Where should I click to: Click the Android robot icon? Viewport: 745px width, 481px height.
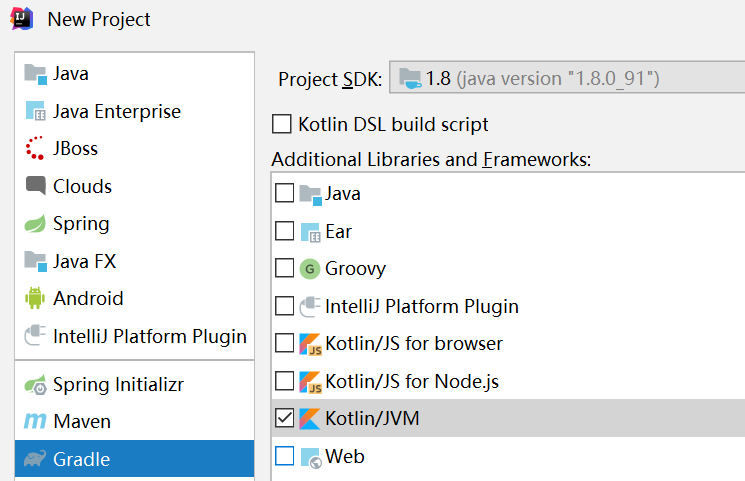click(36, 298)
